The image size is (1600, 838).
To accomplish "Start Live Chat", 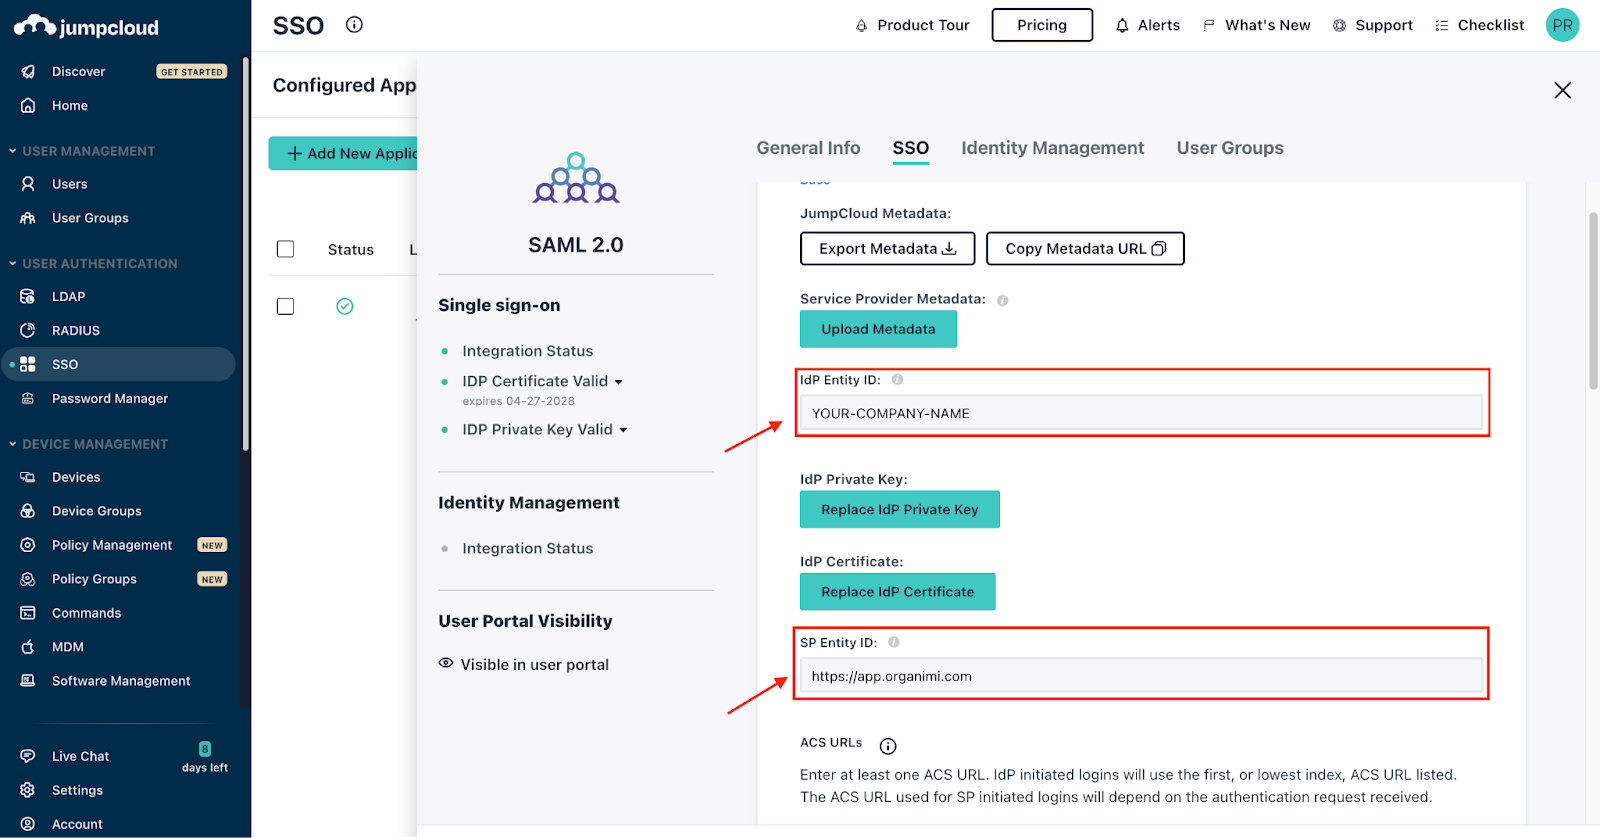I will [x=80, y=756].
